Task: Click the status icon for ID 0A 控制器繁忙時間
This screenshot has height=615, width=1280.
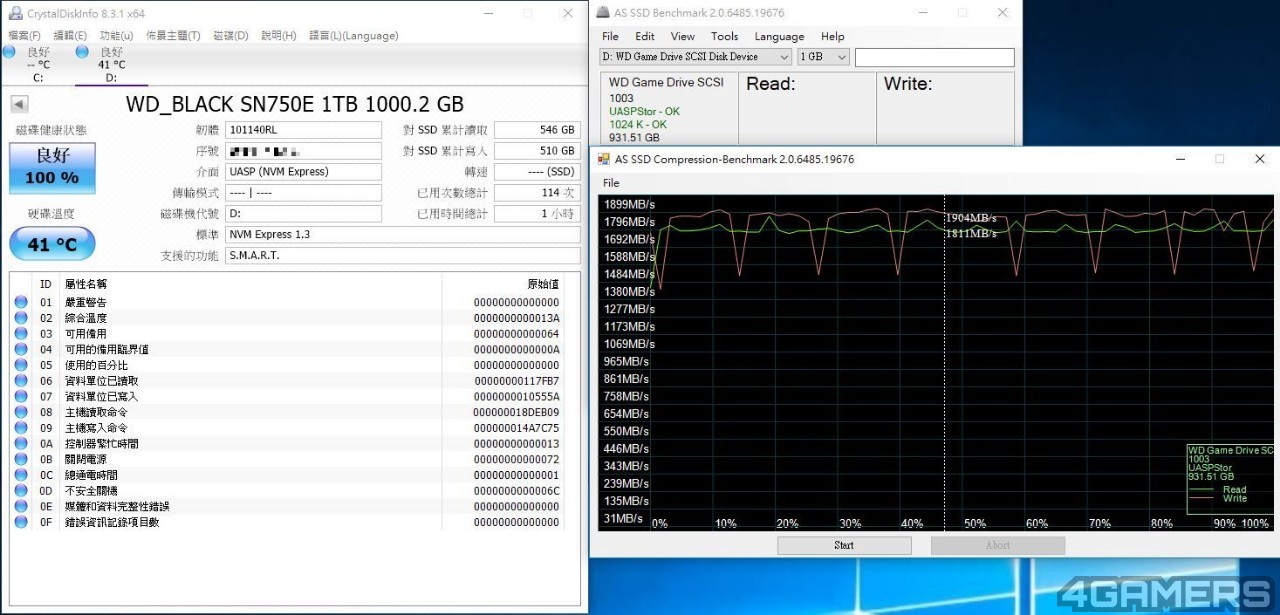Action: (21, 443)
